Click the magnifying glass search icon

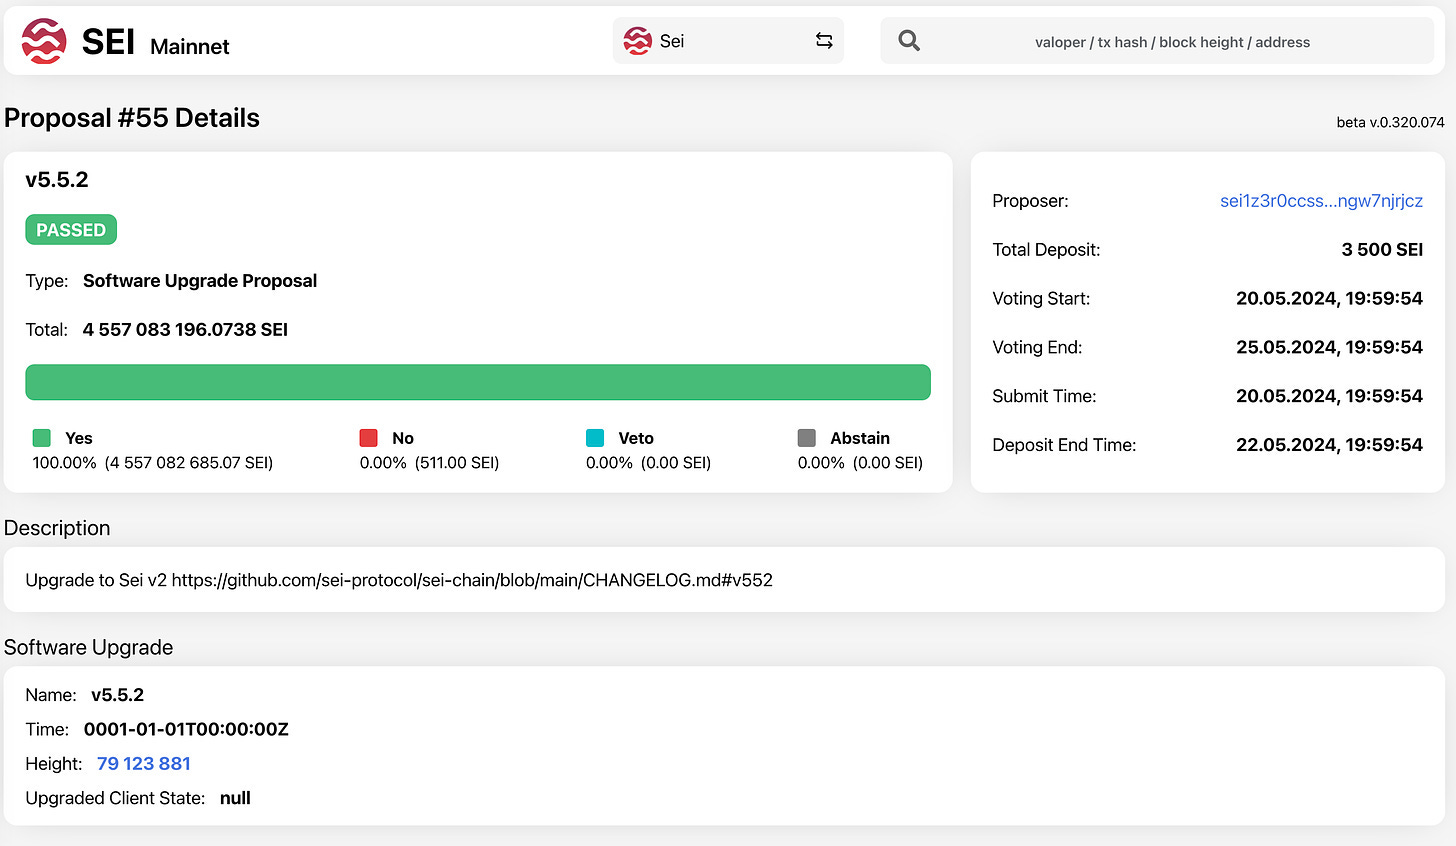pos(909,41)
